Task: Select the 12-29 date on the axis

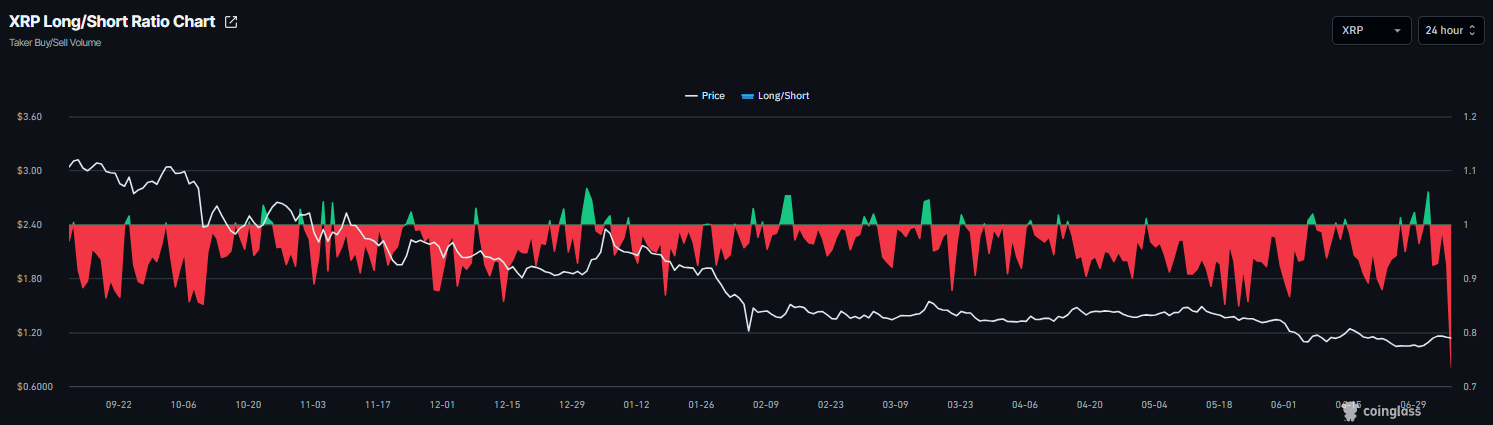Action: point(572,405)
